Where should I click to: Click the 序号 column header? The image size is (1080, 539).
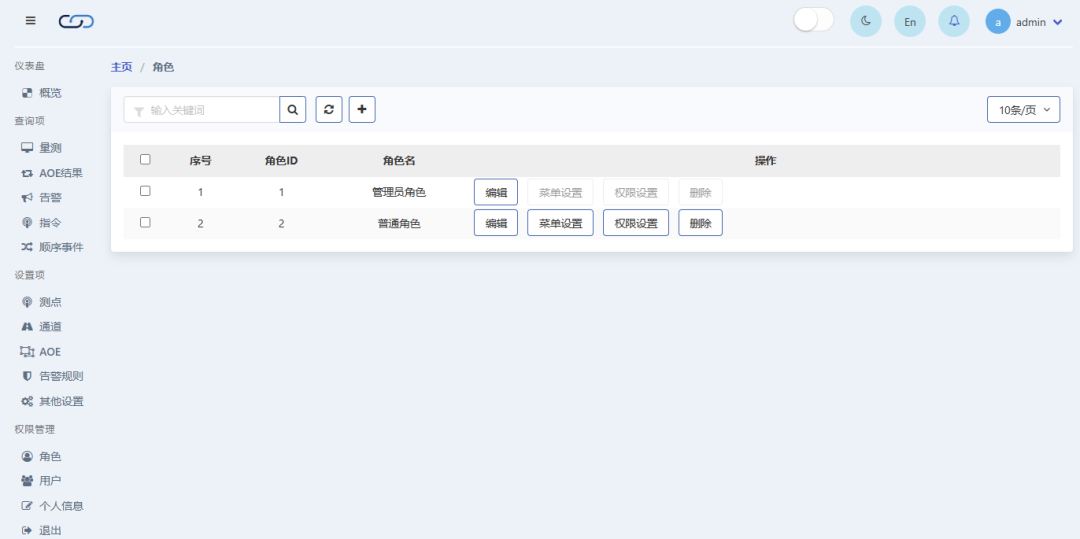tap(200, 160)
